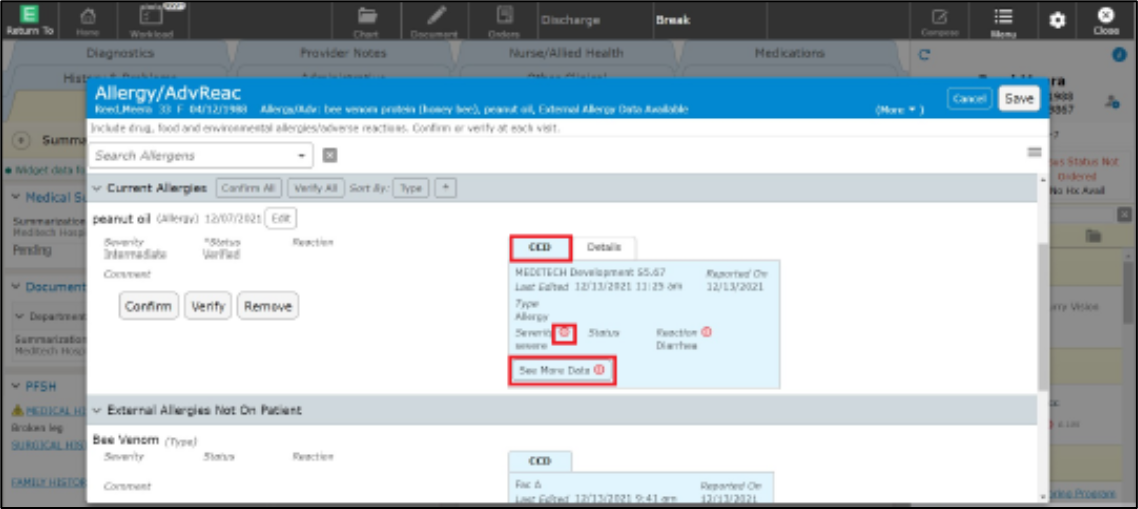This screenshot has width=1138, height=509.
Task: Click the settings gear icon
Action: 1056,21
